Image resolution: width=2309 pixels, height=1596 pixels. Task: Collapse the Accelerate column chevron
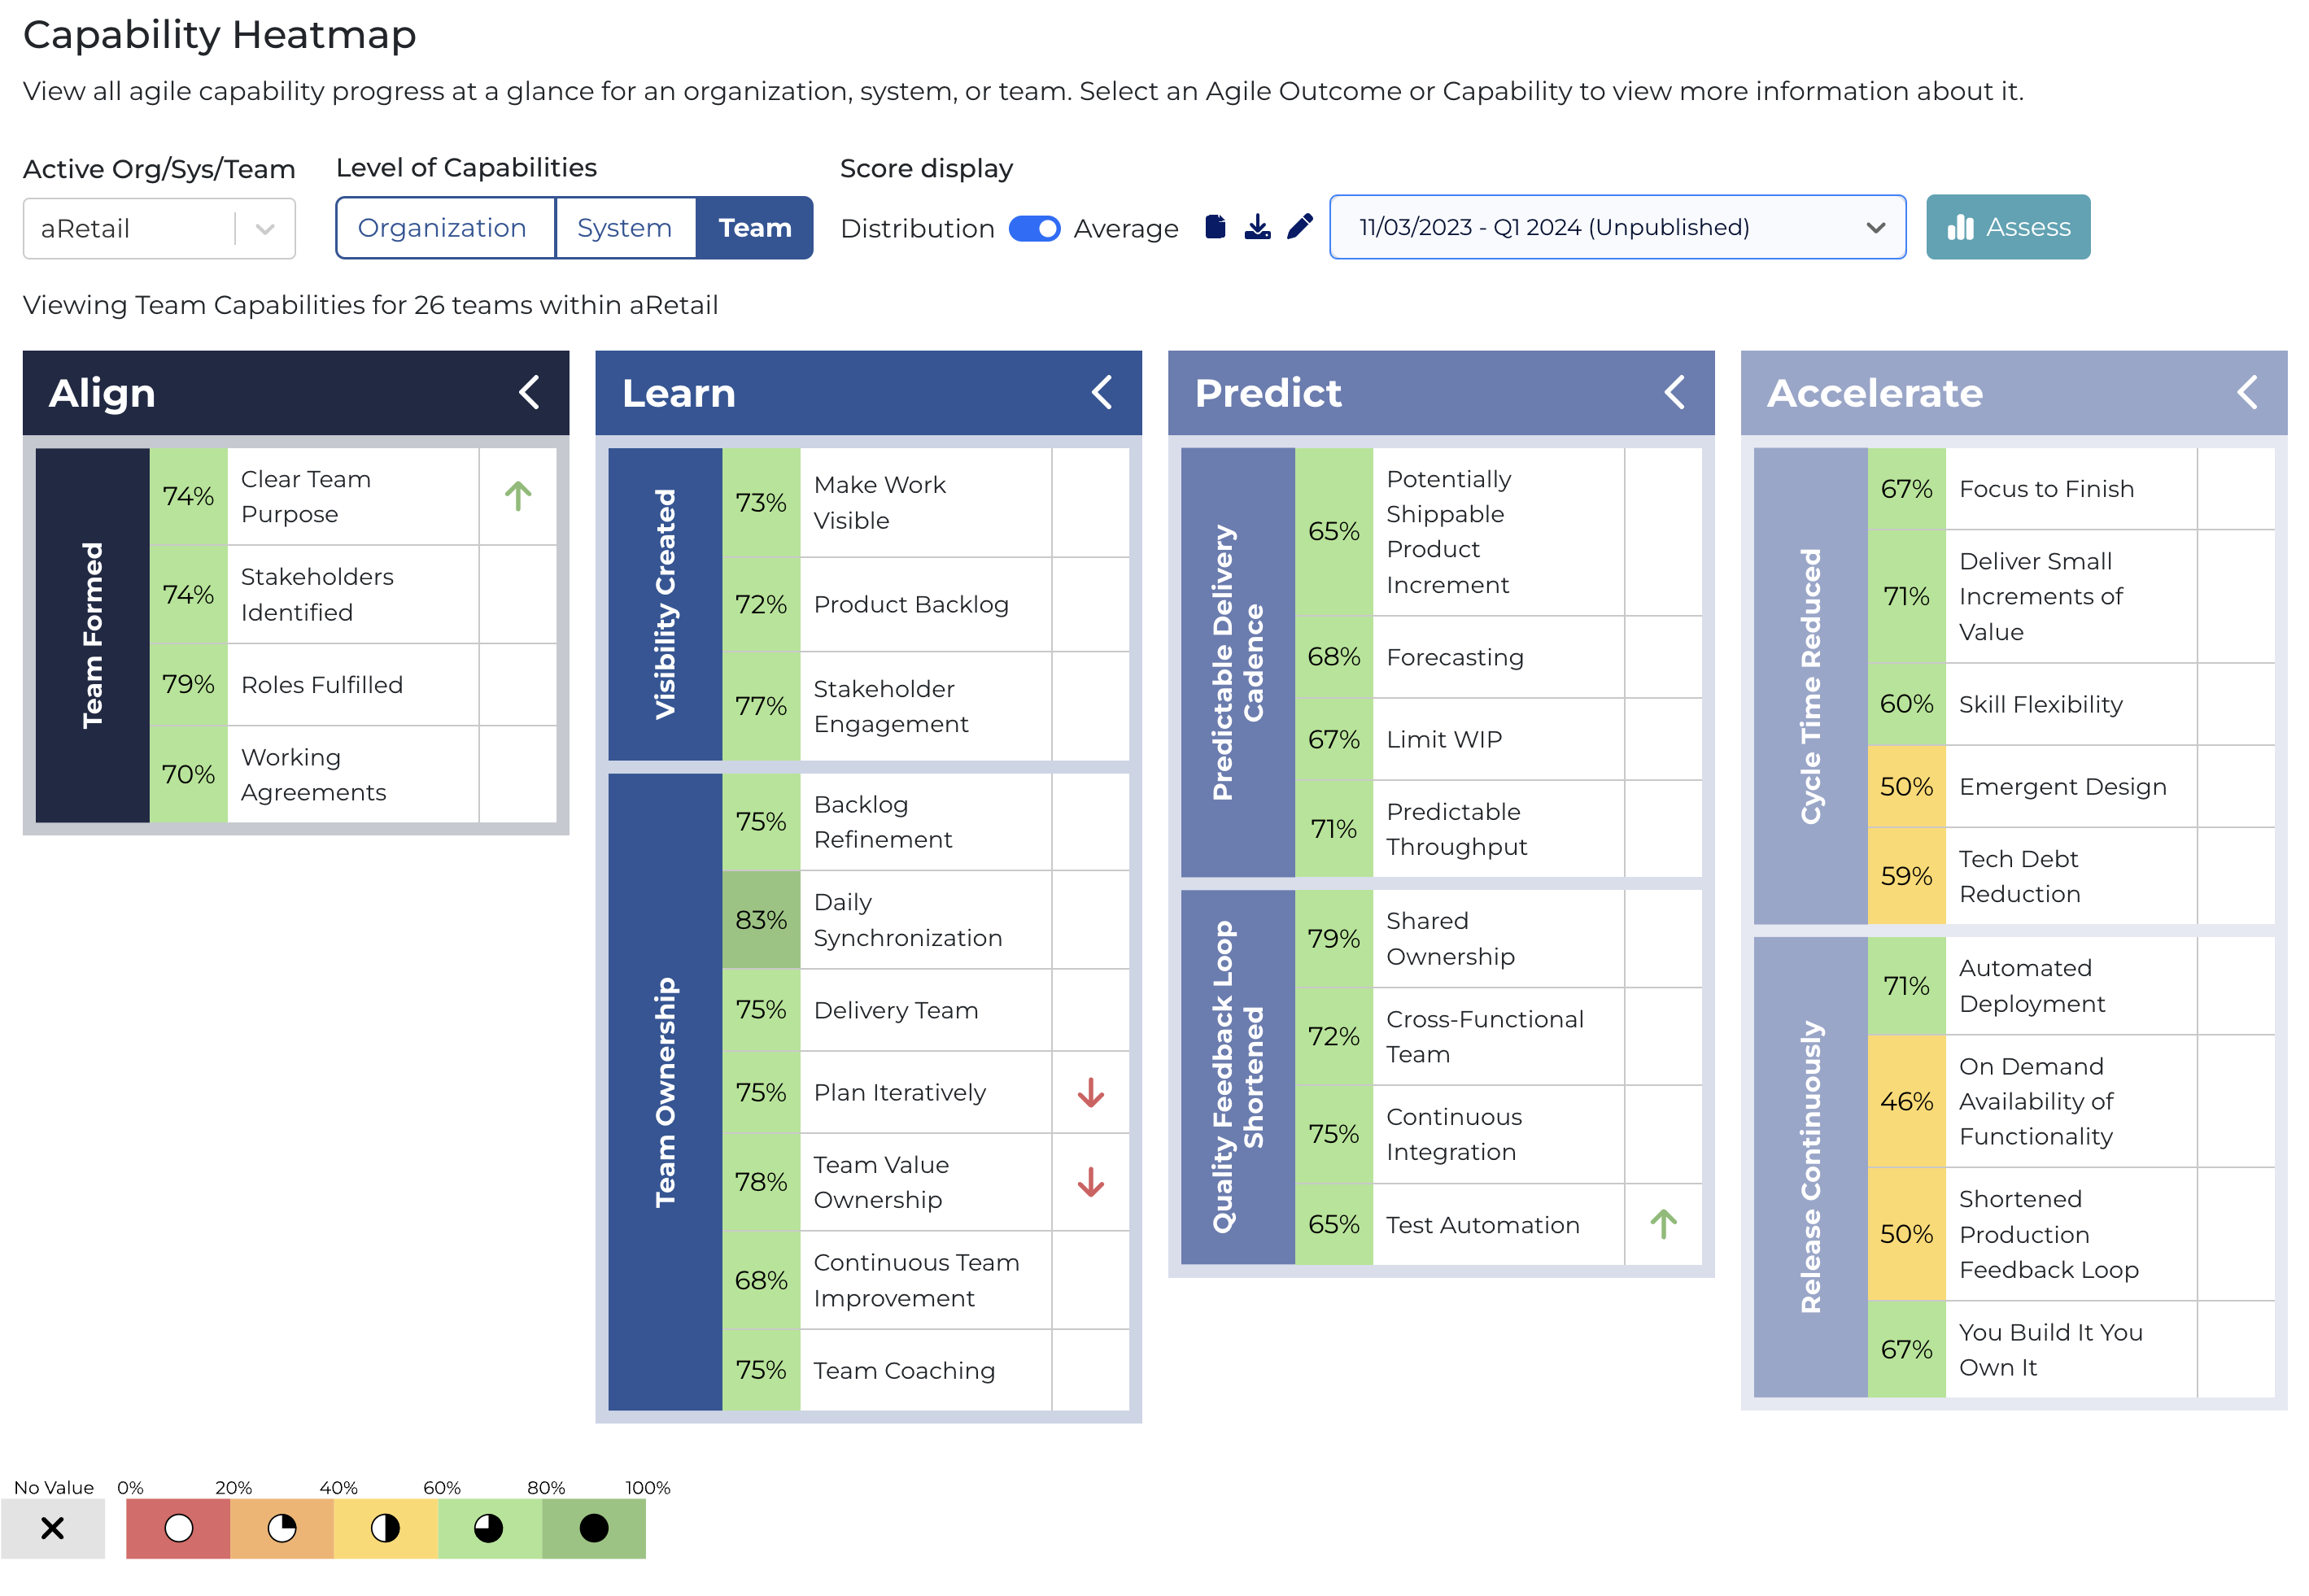click(x=2247, y=392)
